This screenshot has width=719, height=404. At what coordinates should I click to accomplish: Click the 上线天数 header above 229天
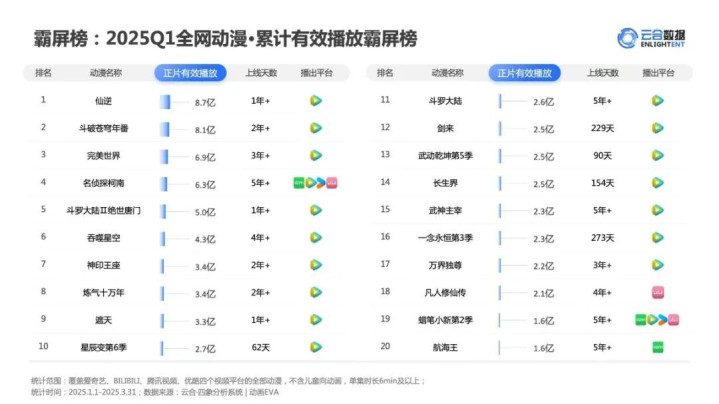(x=603, y=73)
